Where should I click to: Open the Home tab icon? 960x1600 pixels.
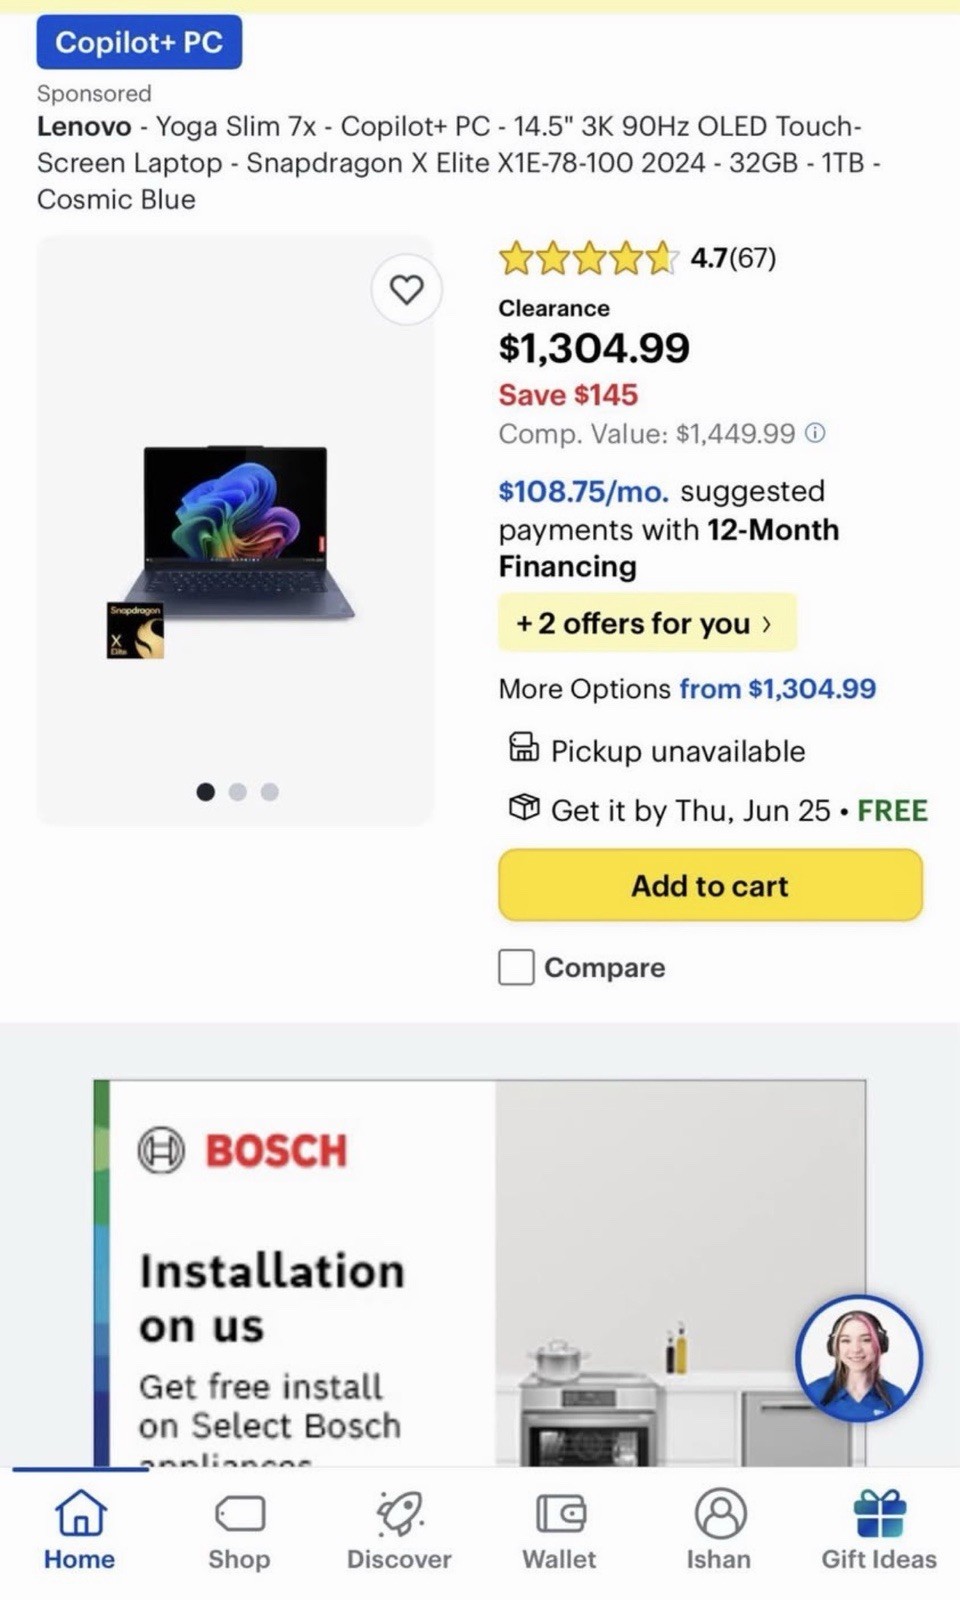pyautogui.click(x=80, y=1512)
